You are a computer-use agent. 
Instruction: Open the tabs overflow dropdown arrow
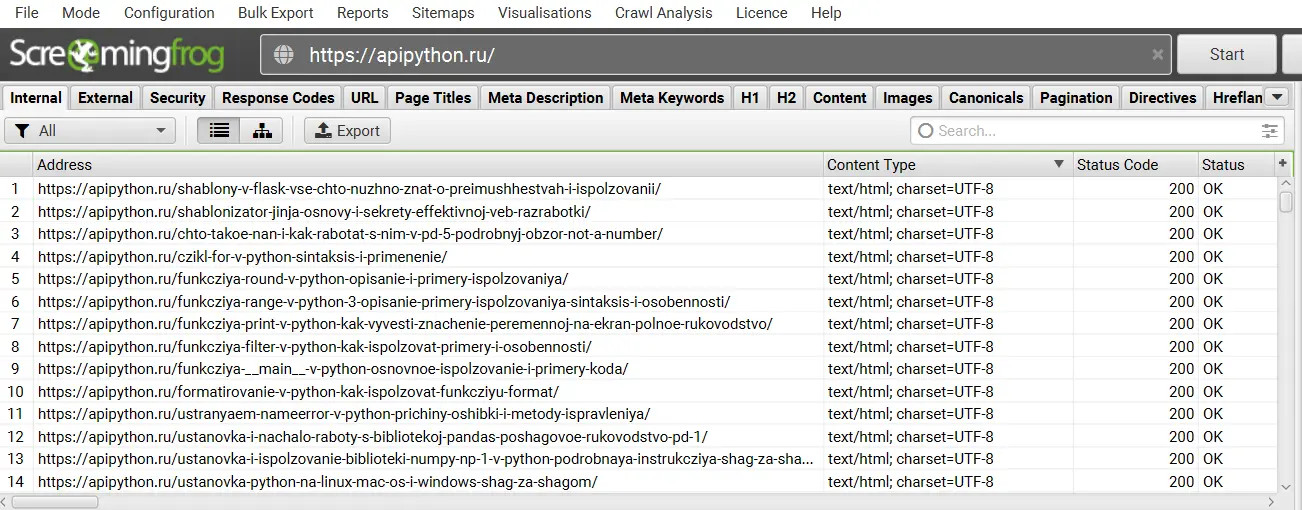point(1277,97)
